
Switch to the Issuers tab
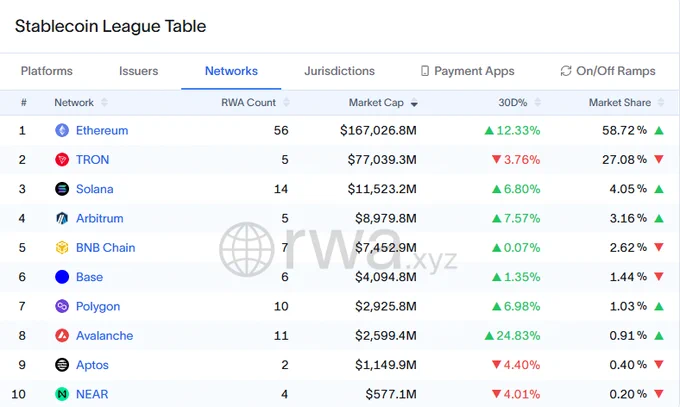pos(138,71)
